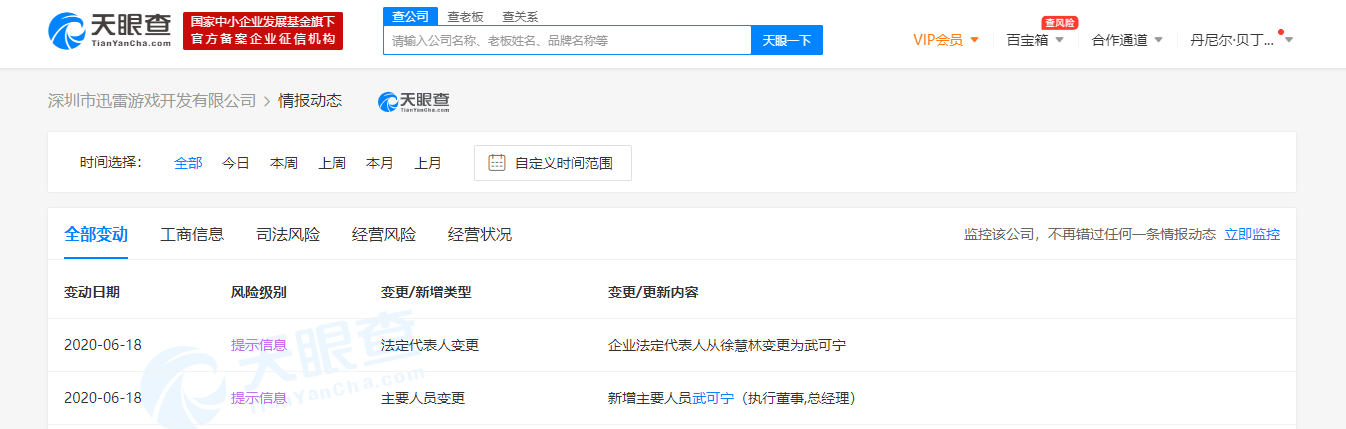Screen dimensions: 1346x429
Task: Click the 立即监控 link
Action: point(1252,235)
